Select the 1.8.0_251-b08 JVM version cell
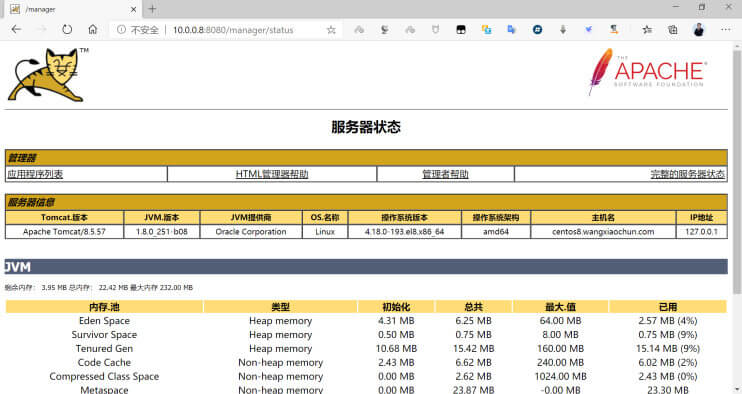The image size is (742, 394). pyautogui.click(x=161, y=232)
